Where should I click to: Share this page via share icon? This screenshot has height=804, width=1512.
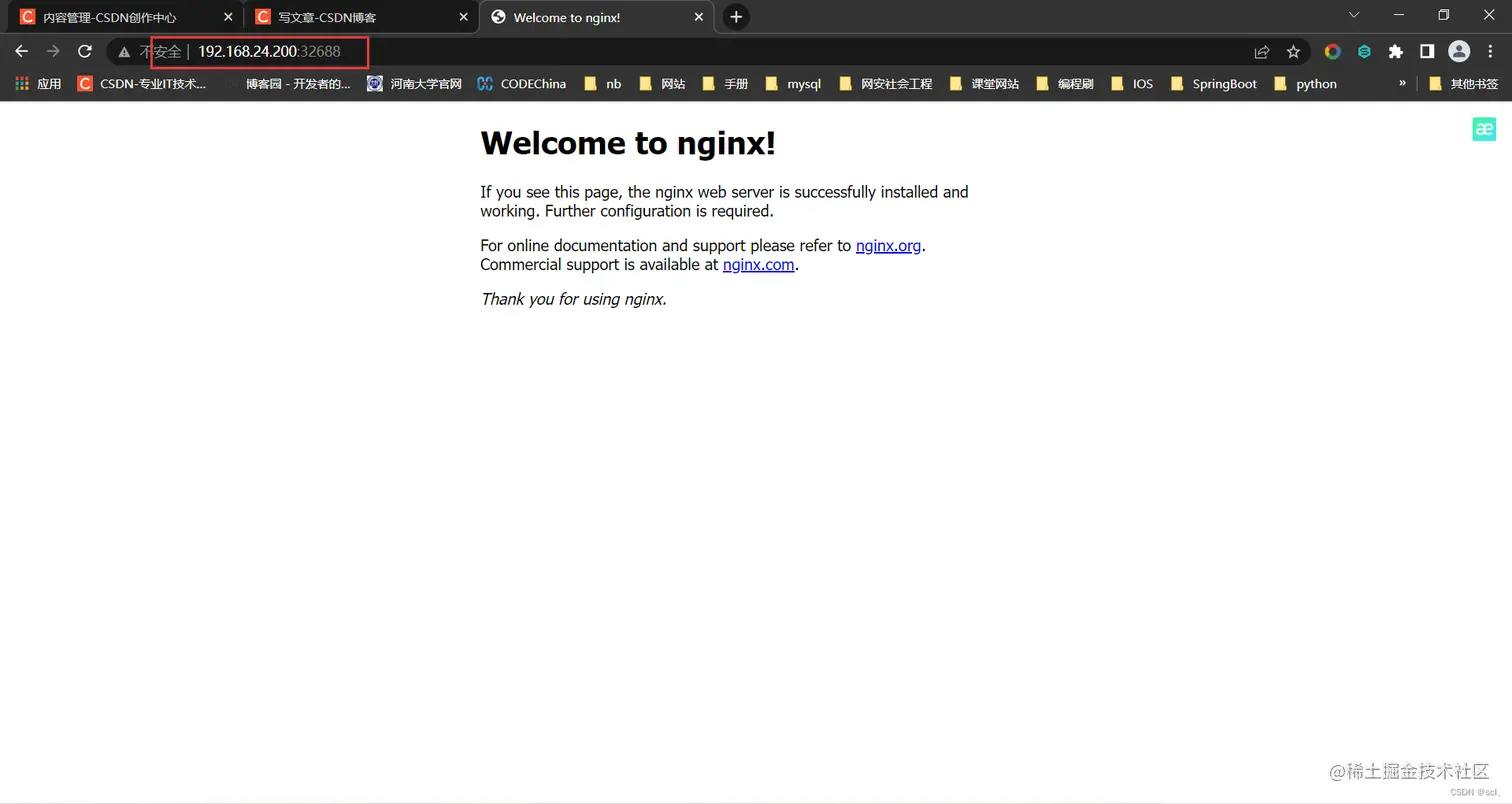pos(1262,51)
